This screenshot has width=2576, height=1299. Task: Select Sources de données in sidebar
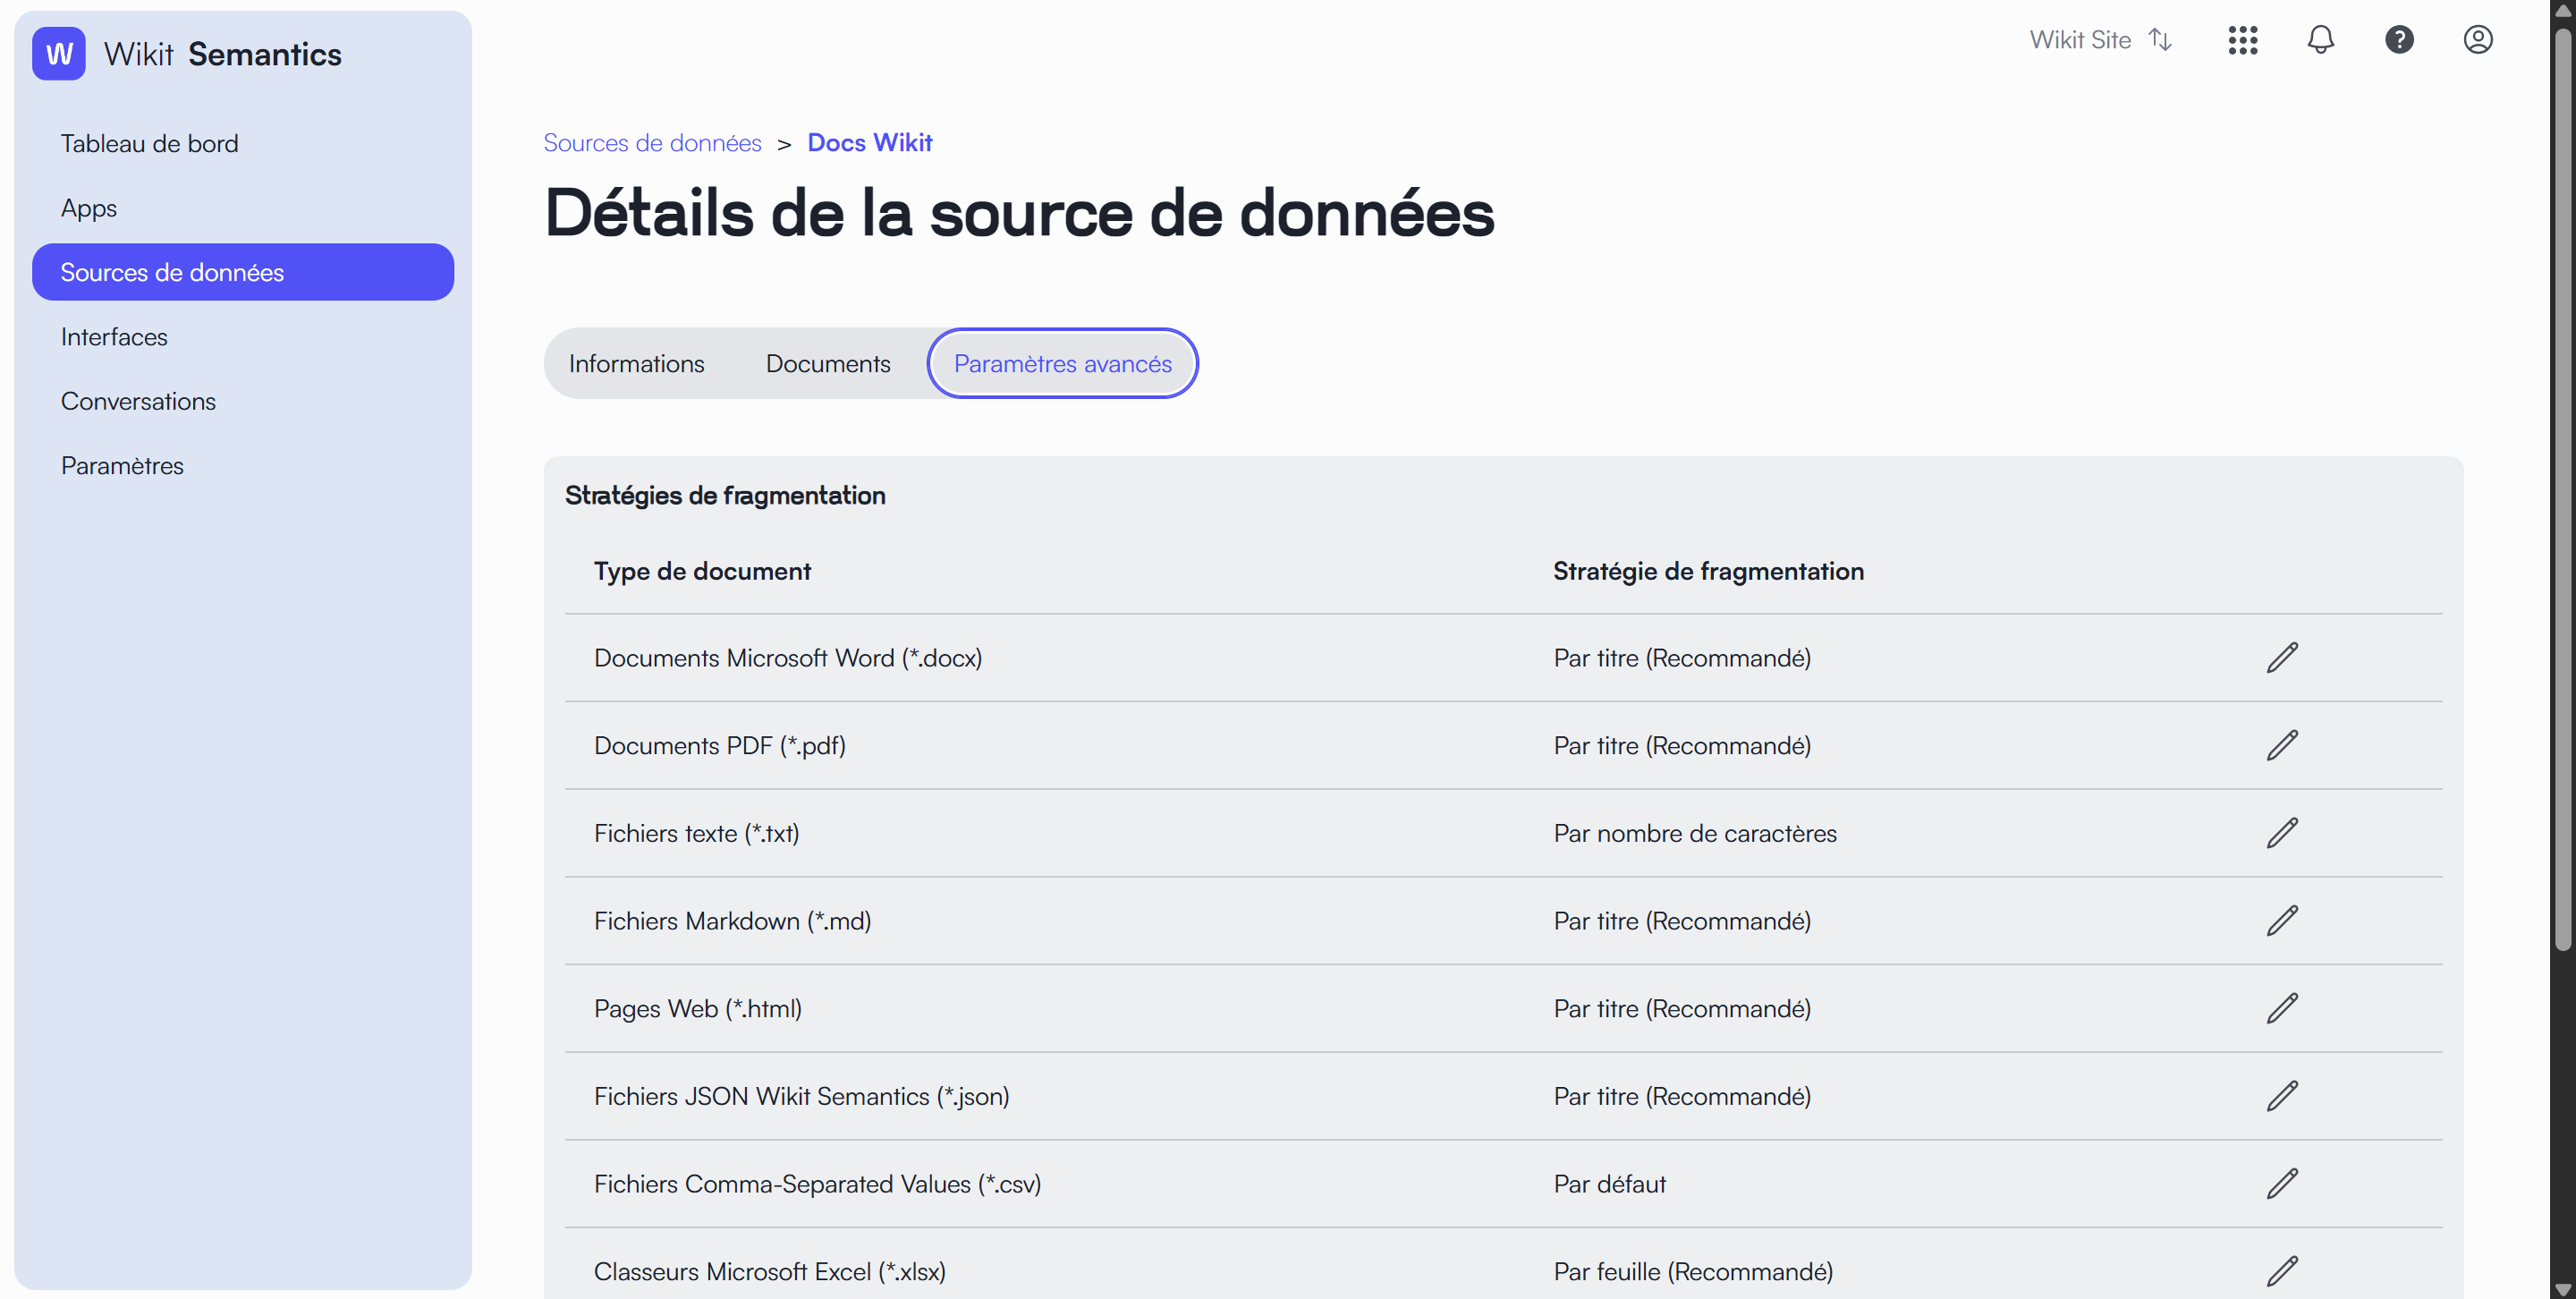point(243,272)
